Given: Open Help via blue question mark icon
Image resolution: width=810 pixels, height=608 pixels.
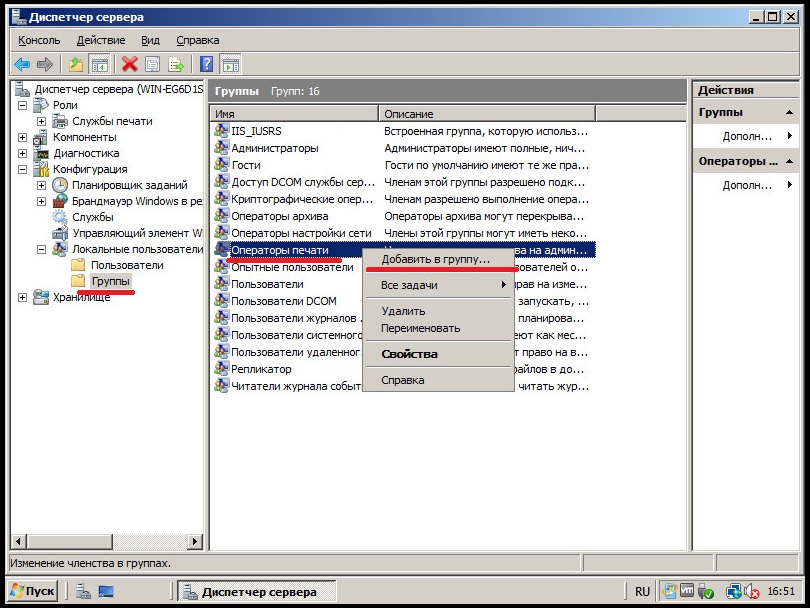Looking at the screenshot, I should 206,65.
